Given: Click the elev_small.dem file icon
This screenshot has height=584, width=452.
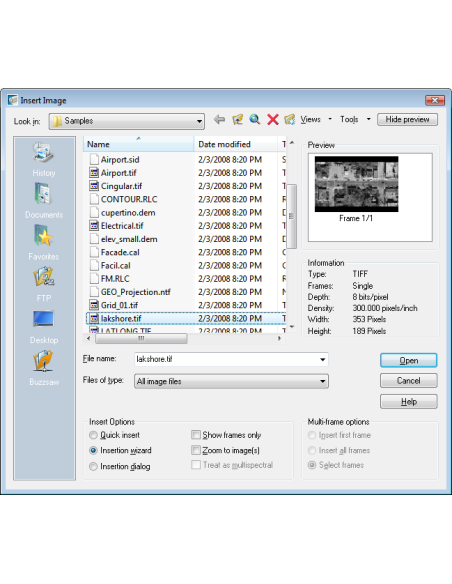Looking at the screenshot, I should pos(94,239).
